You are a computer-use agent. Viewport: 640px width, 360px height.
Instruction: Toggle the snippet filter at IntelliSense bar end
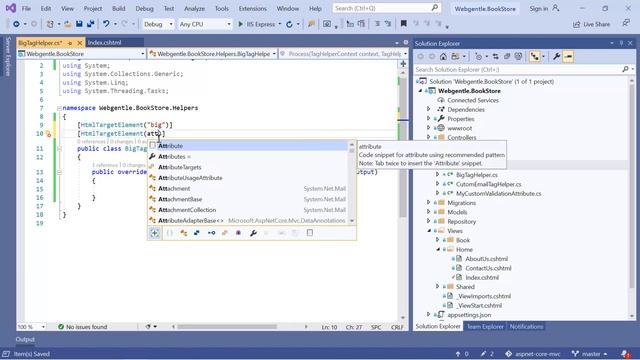310,233
